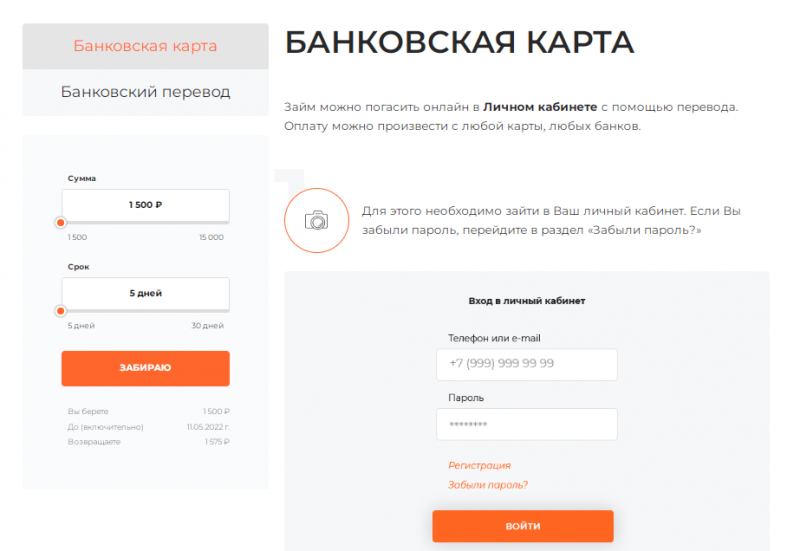Click the 15 000 maximum amount label
Viewport: 800px width, 551px height.
(x=211, y=238)
